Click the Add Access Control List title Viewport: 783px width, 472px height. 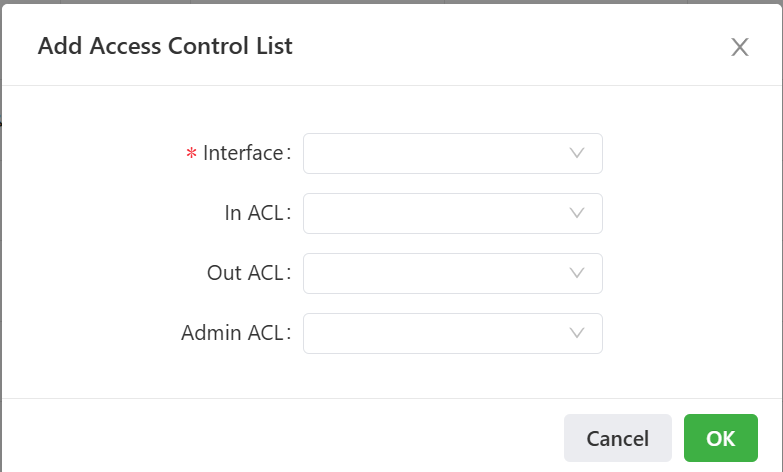click(x=165, y=46)
